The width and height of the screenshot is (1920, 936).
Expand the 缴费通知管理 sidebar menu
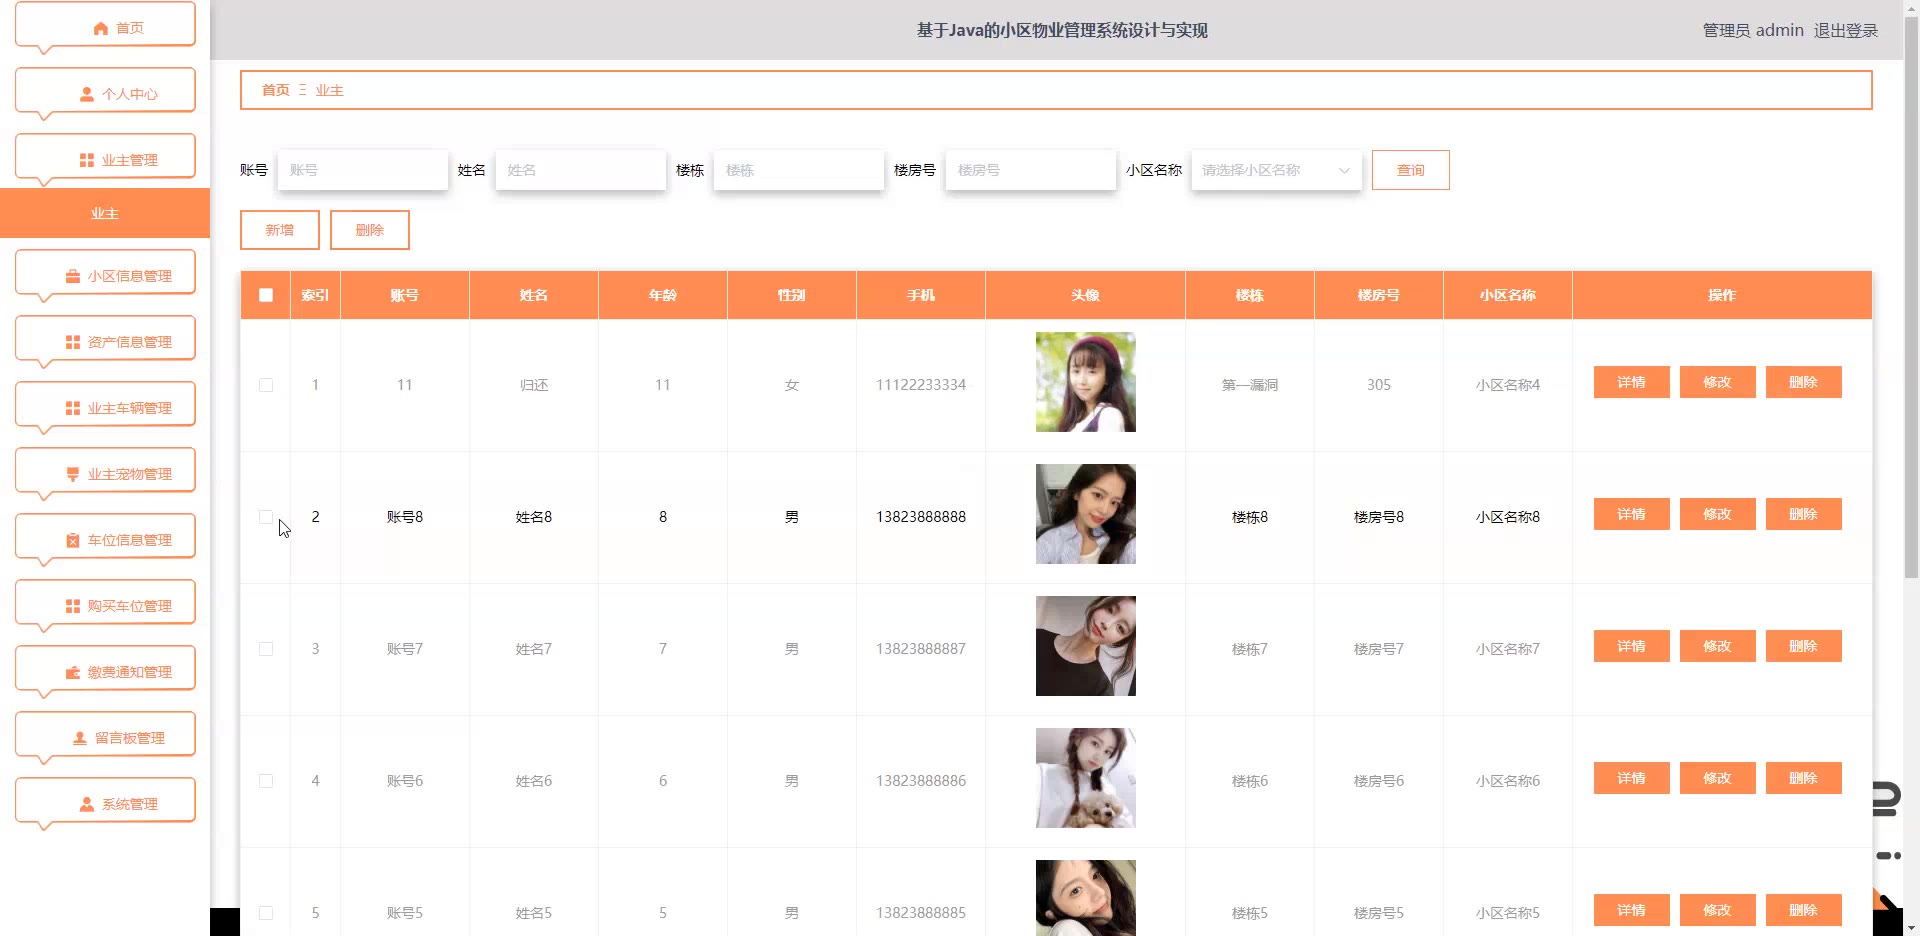(105, 672)
